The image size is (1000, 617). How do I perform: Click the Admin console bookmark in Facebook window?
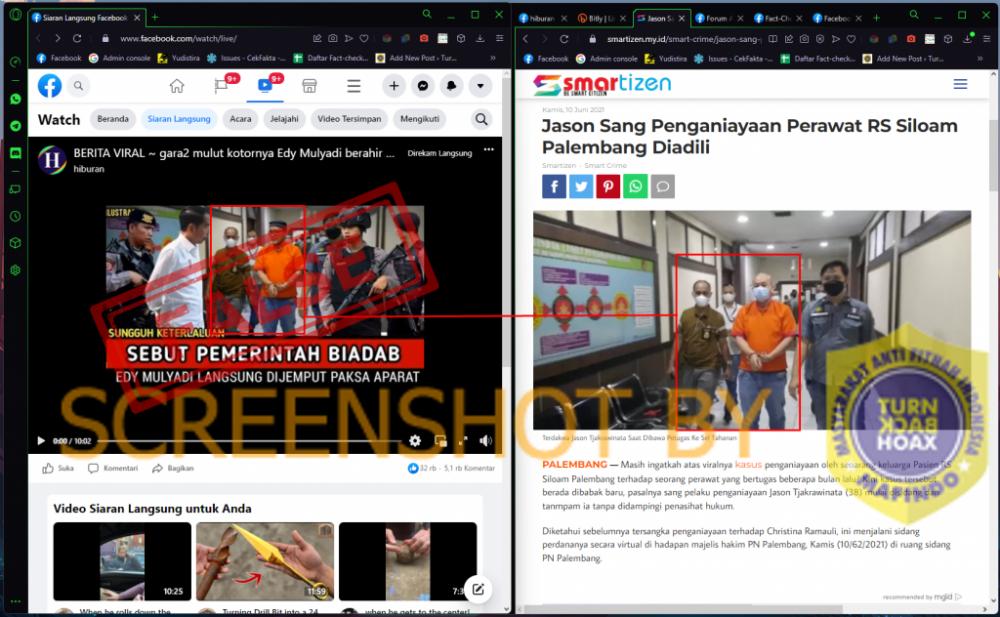[x=119, y=58]
